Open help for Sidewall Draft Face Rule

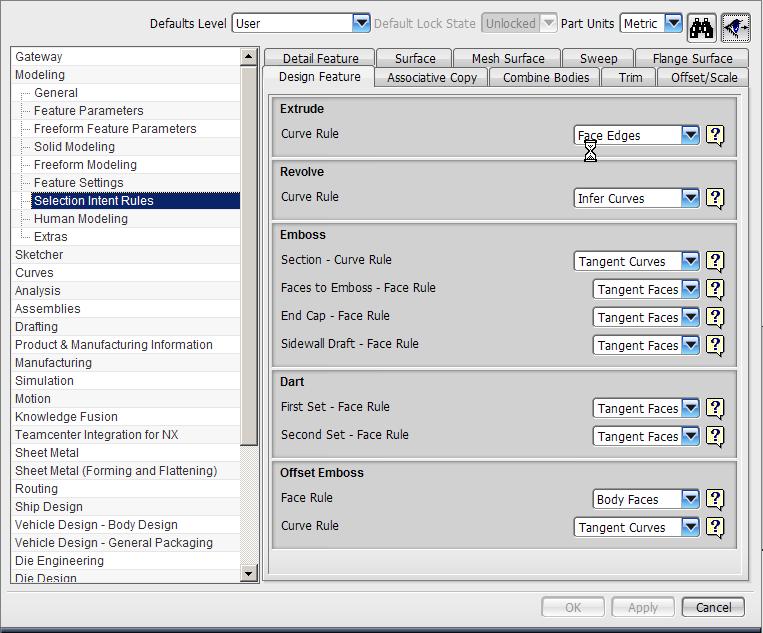[x=715, y=345]
